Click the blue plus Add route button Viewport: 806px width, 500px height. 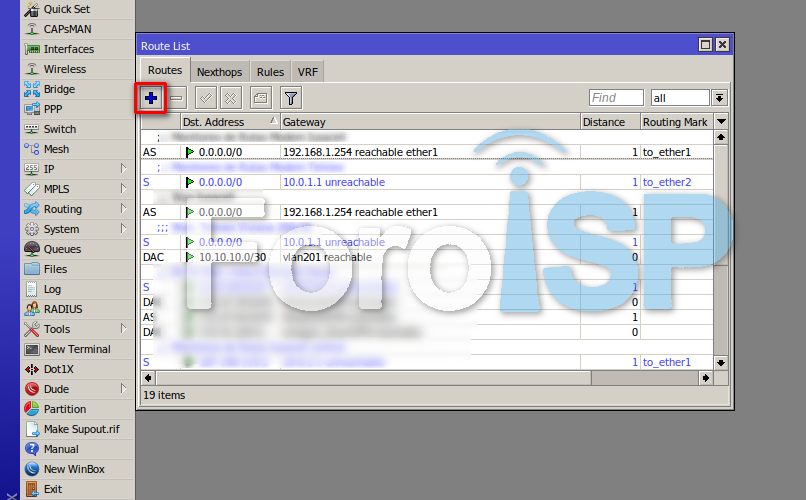click(151, 98)
